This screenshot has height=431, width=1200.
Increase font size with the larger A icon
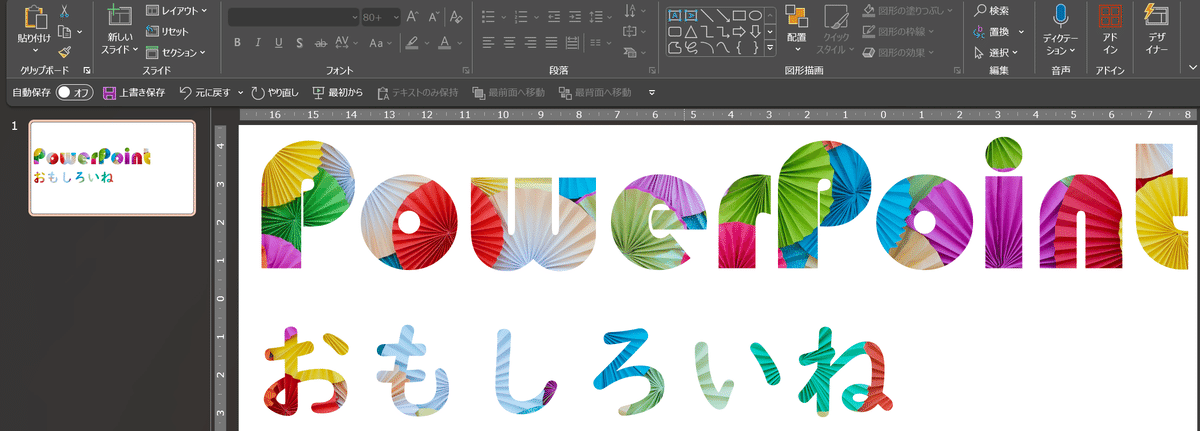click(412, 16)
